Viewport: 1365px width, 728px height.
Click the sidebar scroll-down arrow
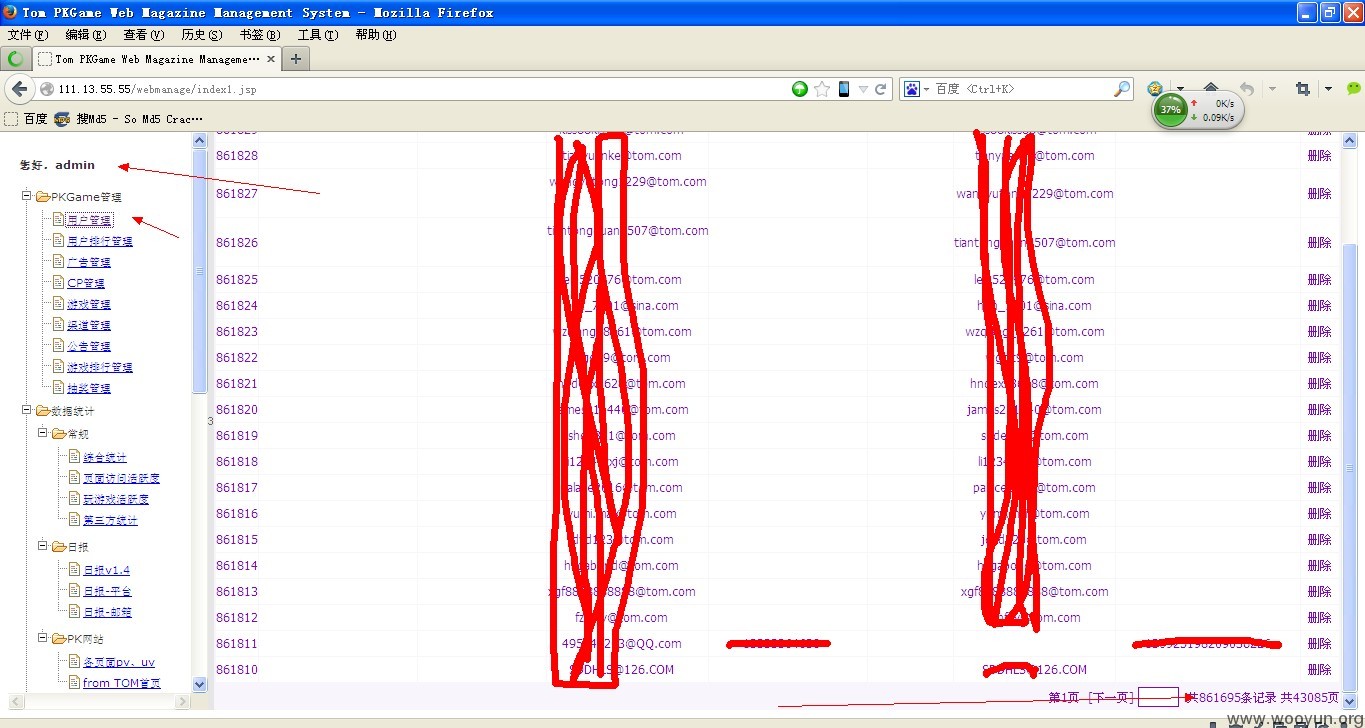(199, 685)
